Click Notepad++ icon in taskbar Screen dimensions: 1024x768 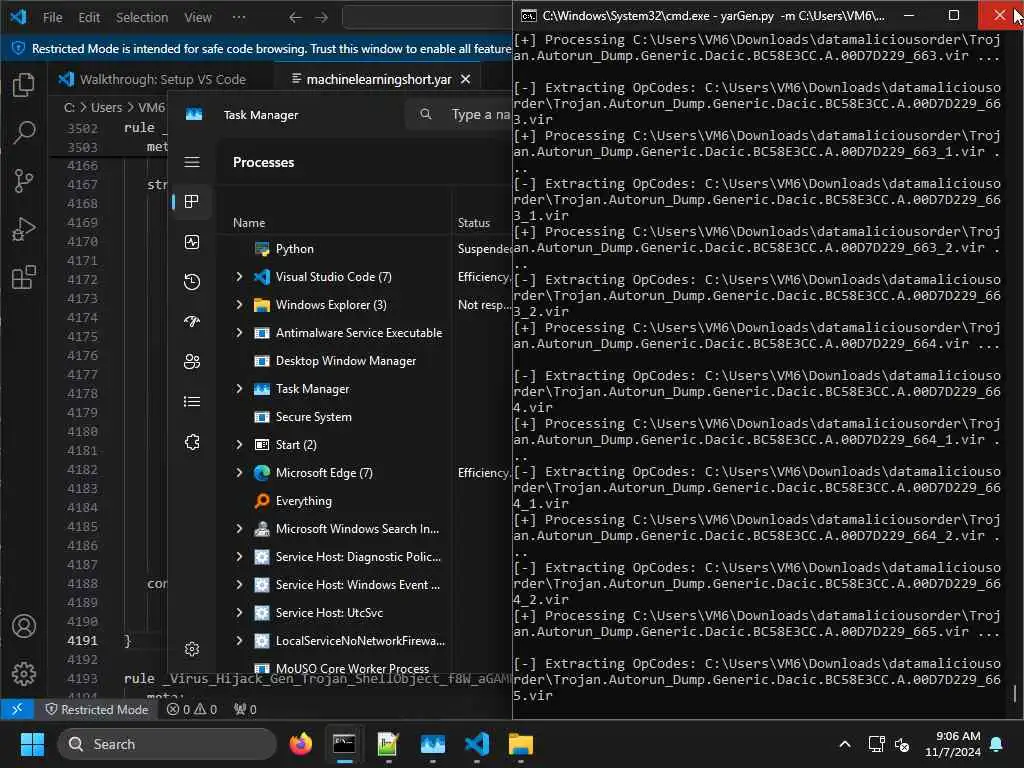click(x=388, y=744)
